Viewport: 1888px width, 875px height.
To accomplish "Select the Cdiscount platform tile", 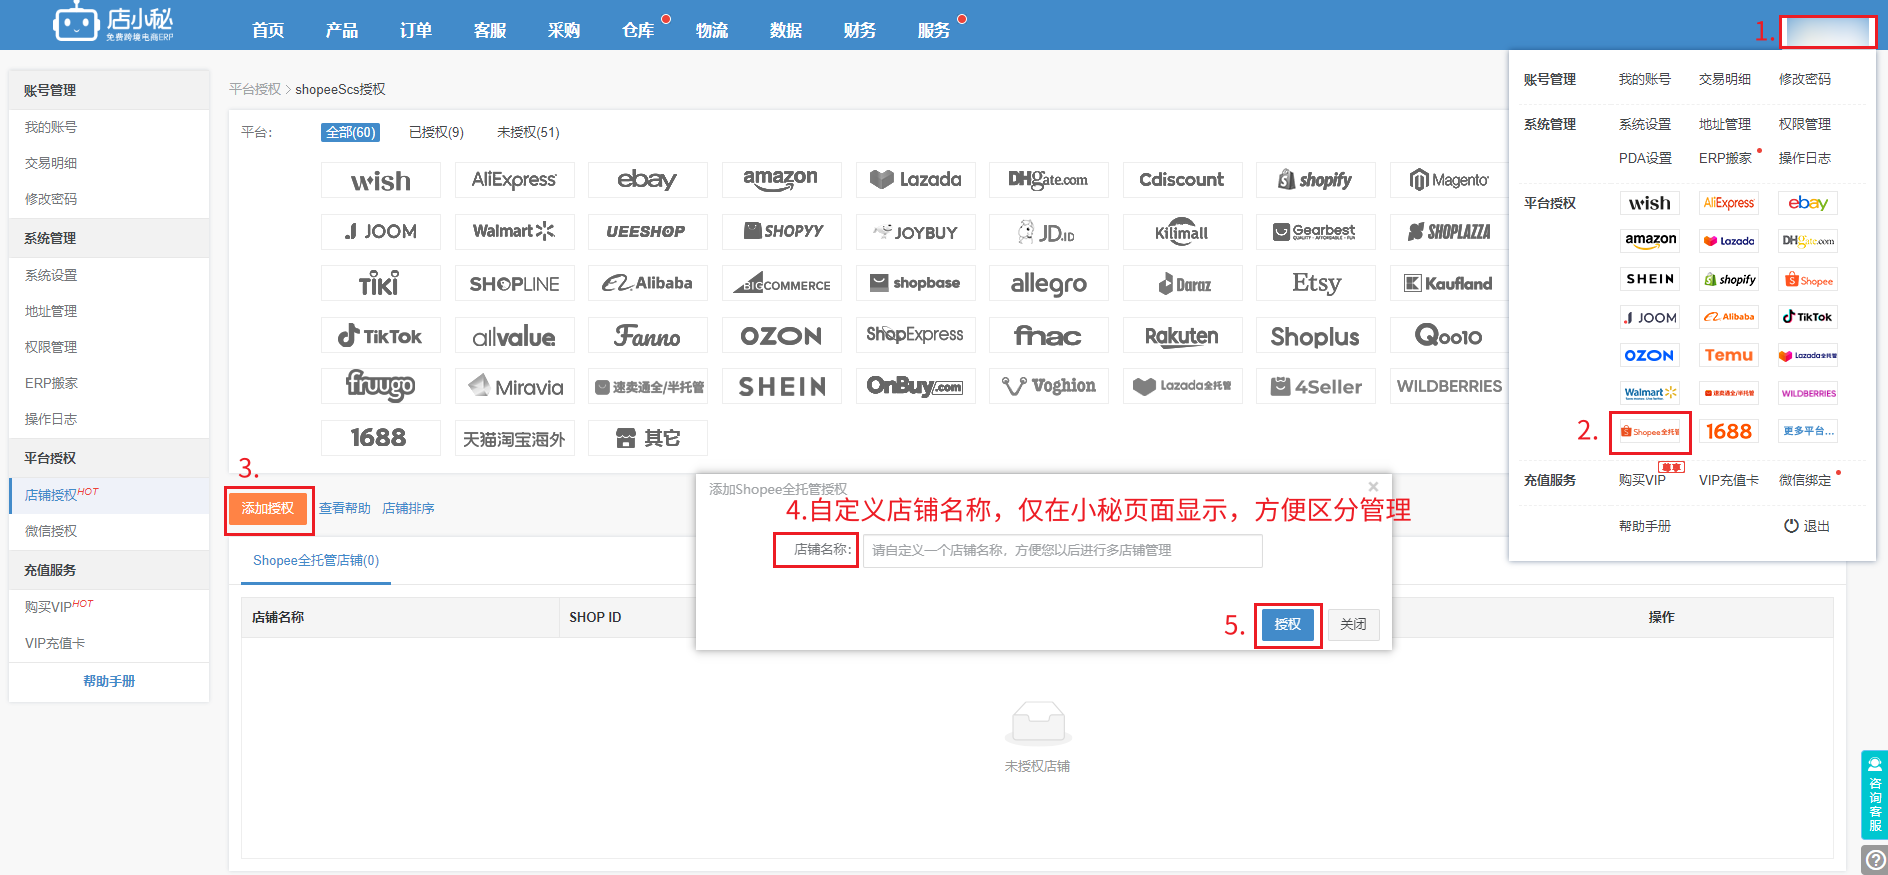I will [x=1182, y=180].
